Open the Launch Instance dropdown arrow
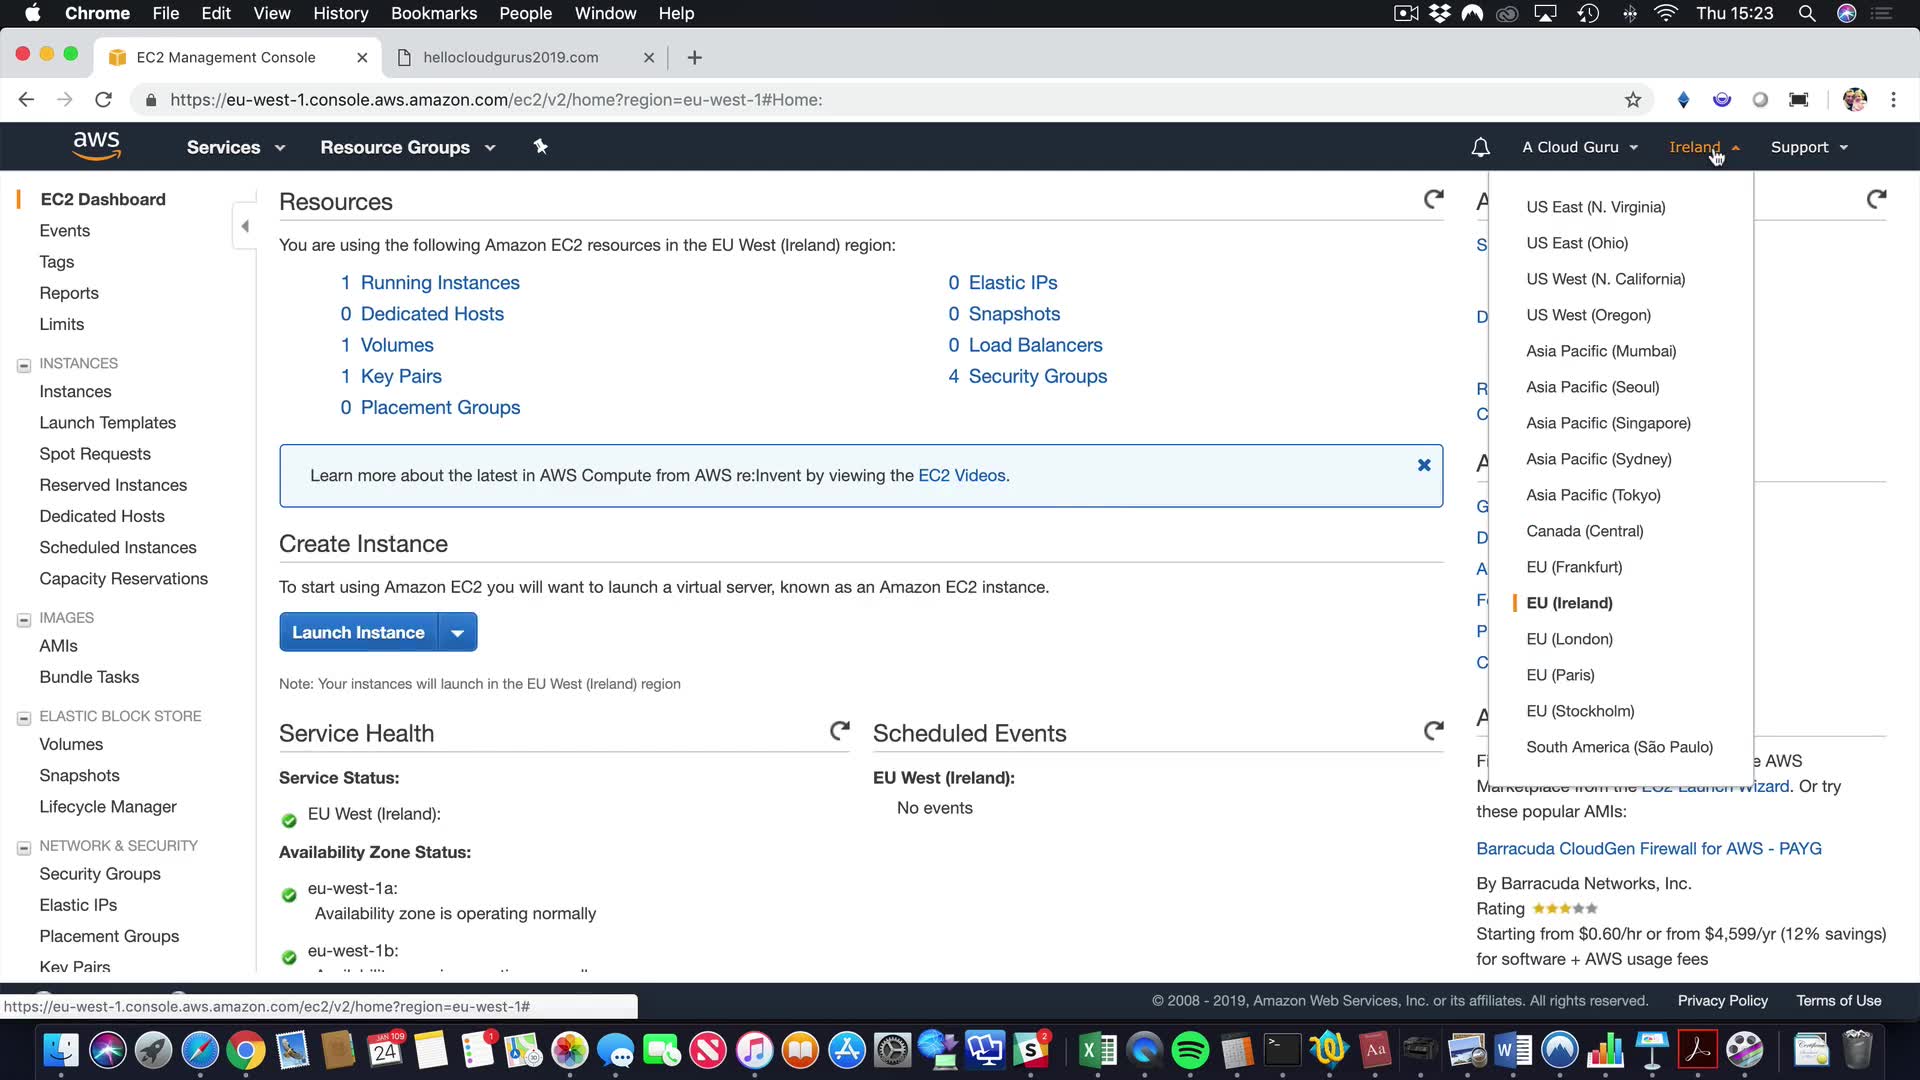1920x1080 pixels. point(457,633)
